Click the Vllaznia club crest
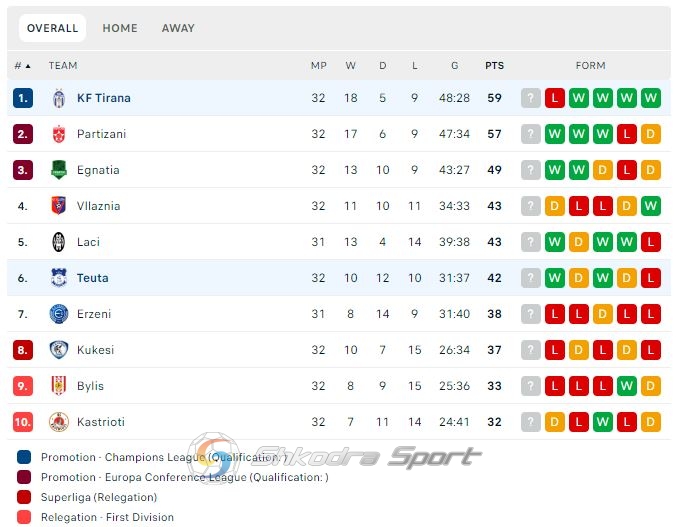This screenshot has height=527, width=676. click(59, 206)
